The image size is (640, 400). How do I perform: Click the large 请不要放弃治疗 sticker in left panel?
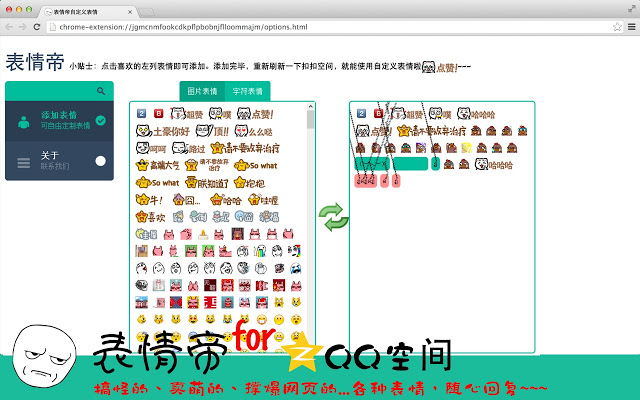click(x=245, y=148)
